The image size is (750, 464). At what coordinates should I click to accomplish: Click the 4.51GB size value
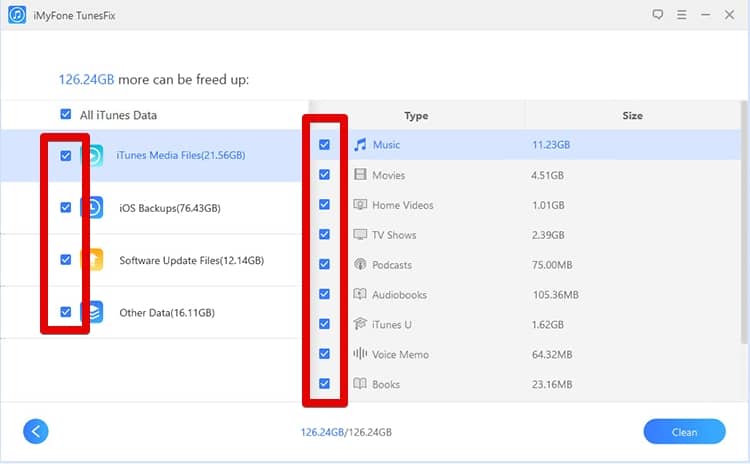coord(547,176)
